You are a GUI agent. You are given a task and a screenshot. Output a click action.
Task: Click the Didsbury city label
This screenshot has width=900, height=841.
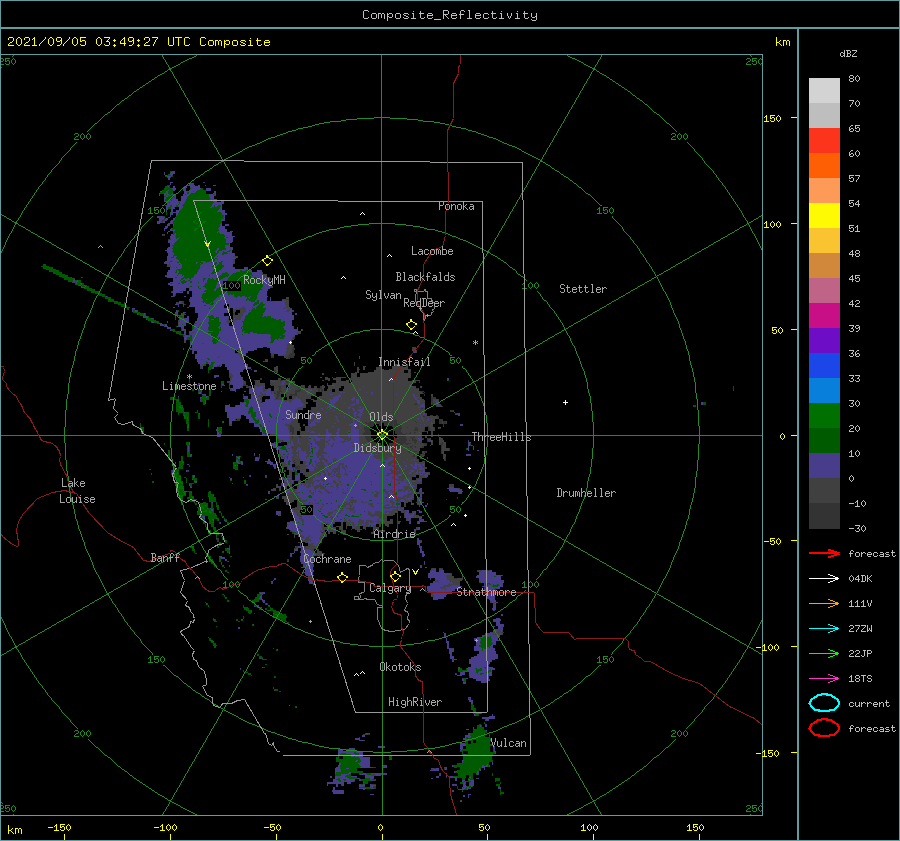click(378, 448)
